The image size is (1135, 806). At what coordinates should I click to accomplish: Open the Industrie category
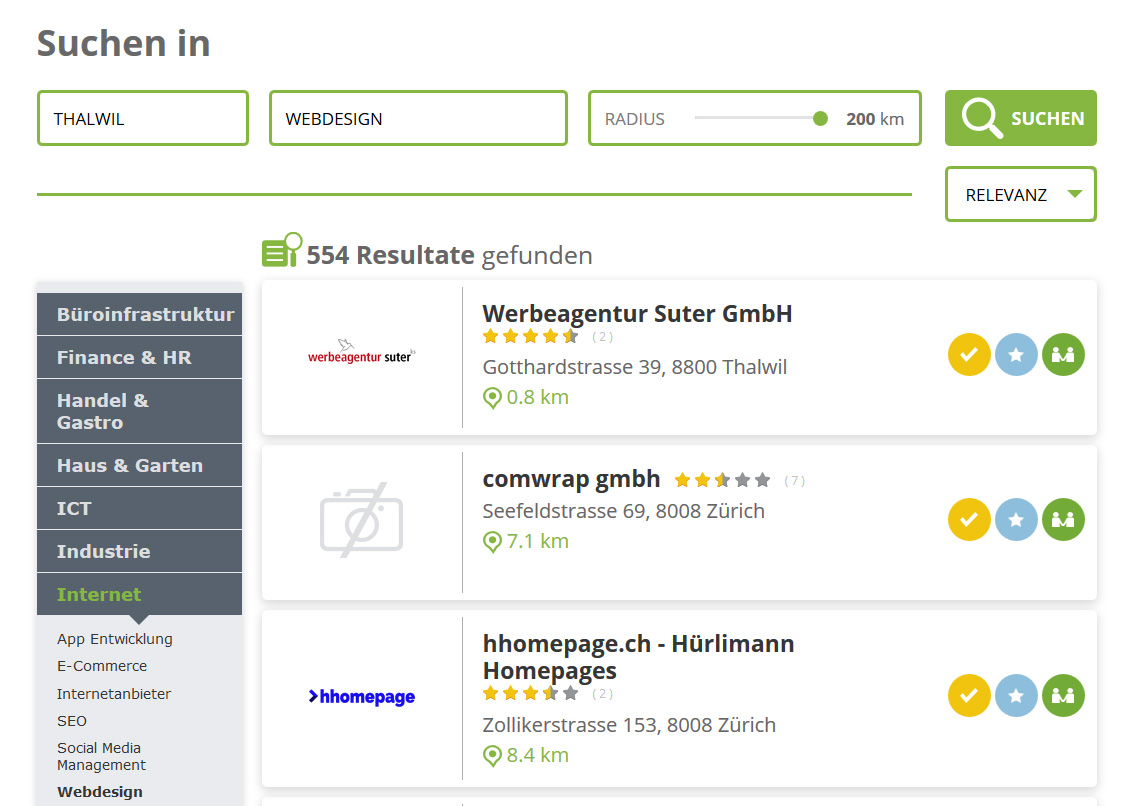[x=140, y=551]
